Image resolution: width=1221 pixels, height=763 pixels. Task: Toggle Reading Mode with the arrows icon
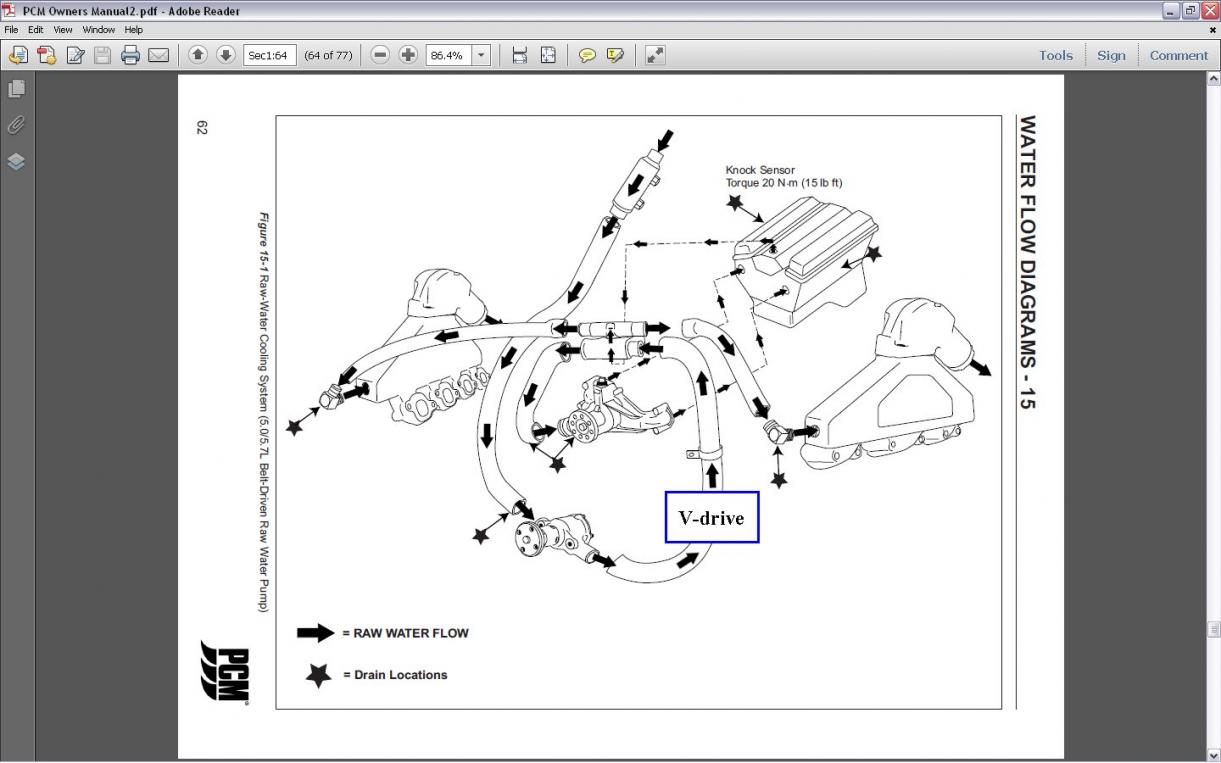pos(654,55)
